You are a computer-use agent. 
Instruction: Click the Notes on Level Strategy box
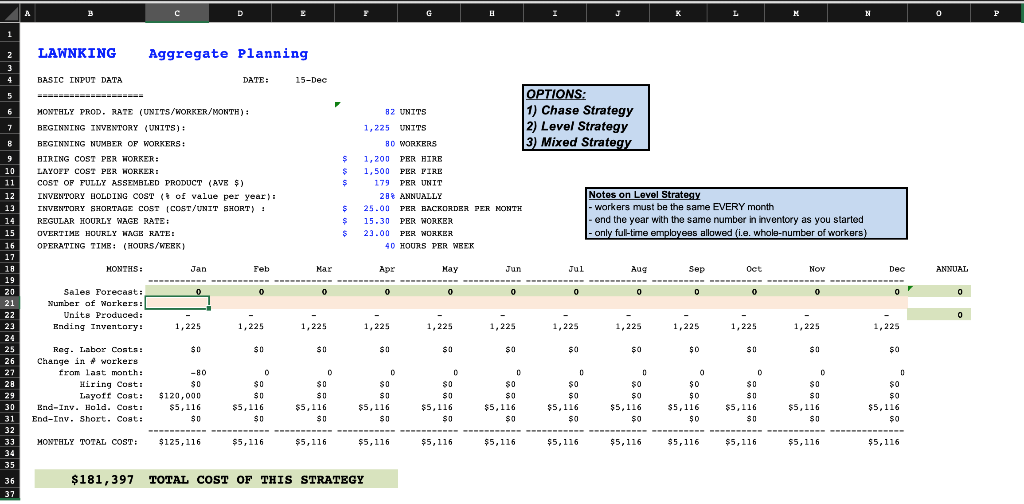[x=746, y=213]
